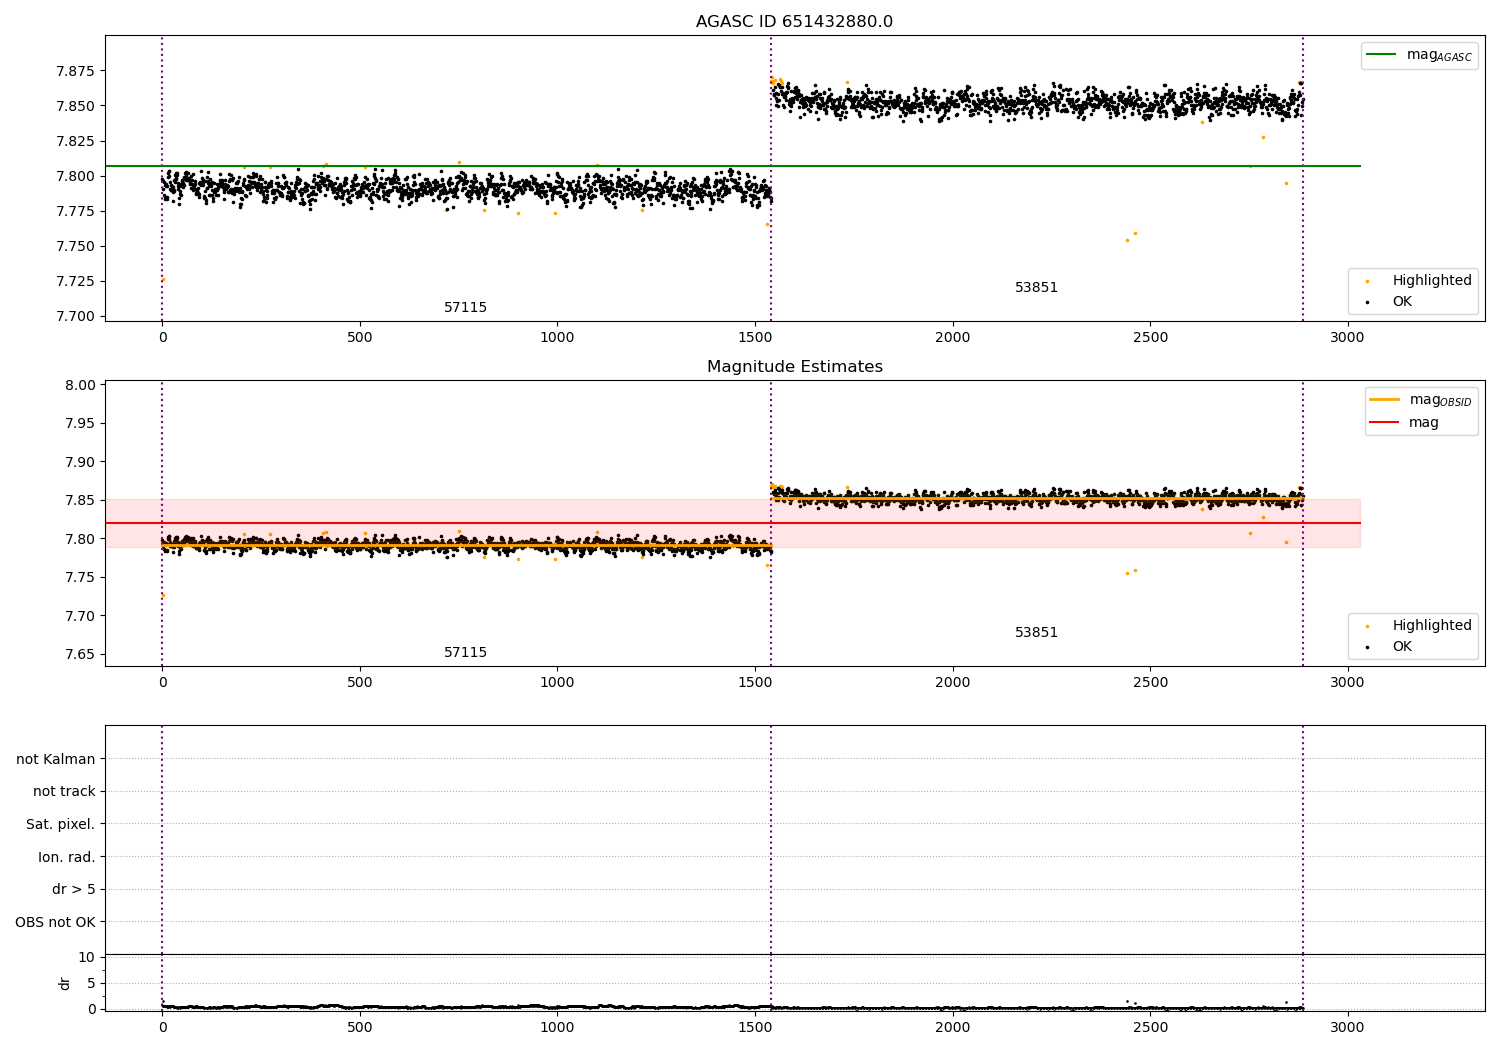Click x-axis tick 2000 under Magnitude Estimates plot
Screen dimensions: 1500x1050
pyautogui.click(x=952, y=682)
